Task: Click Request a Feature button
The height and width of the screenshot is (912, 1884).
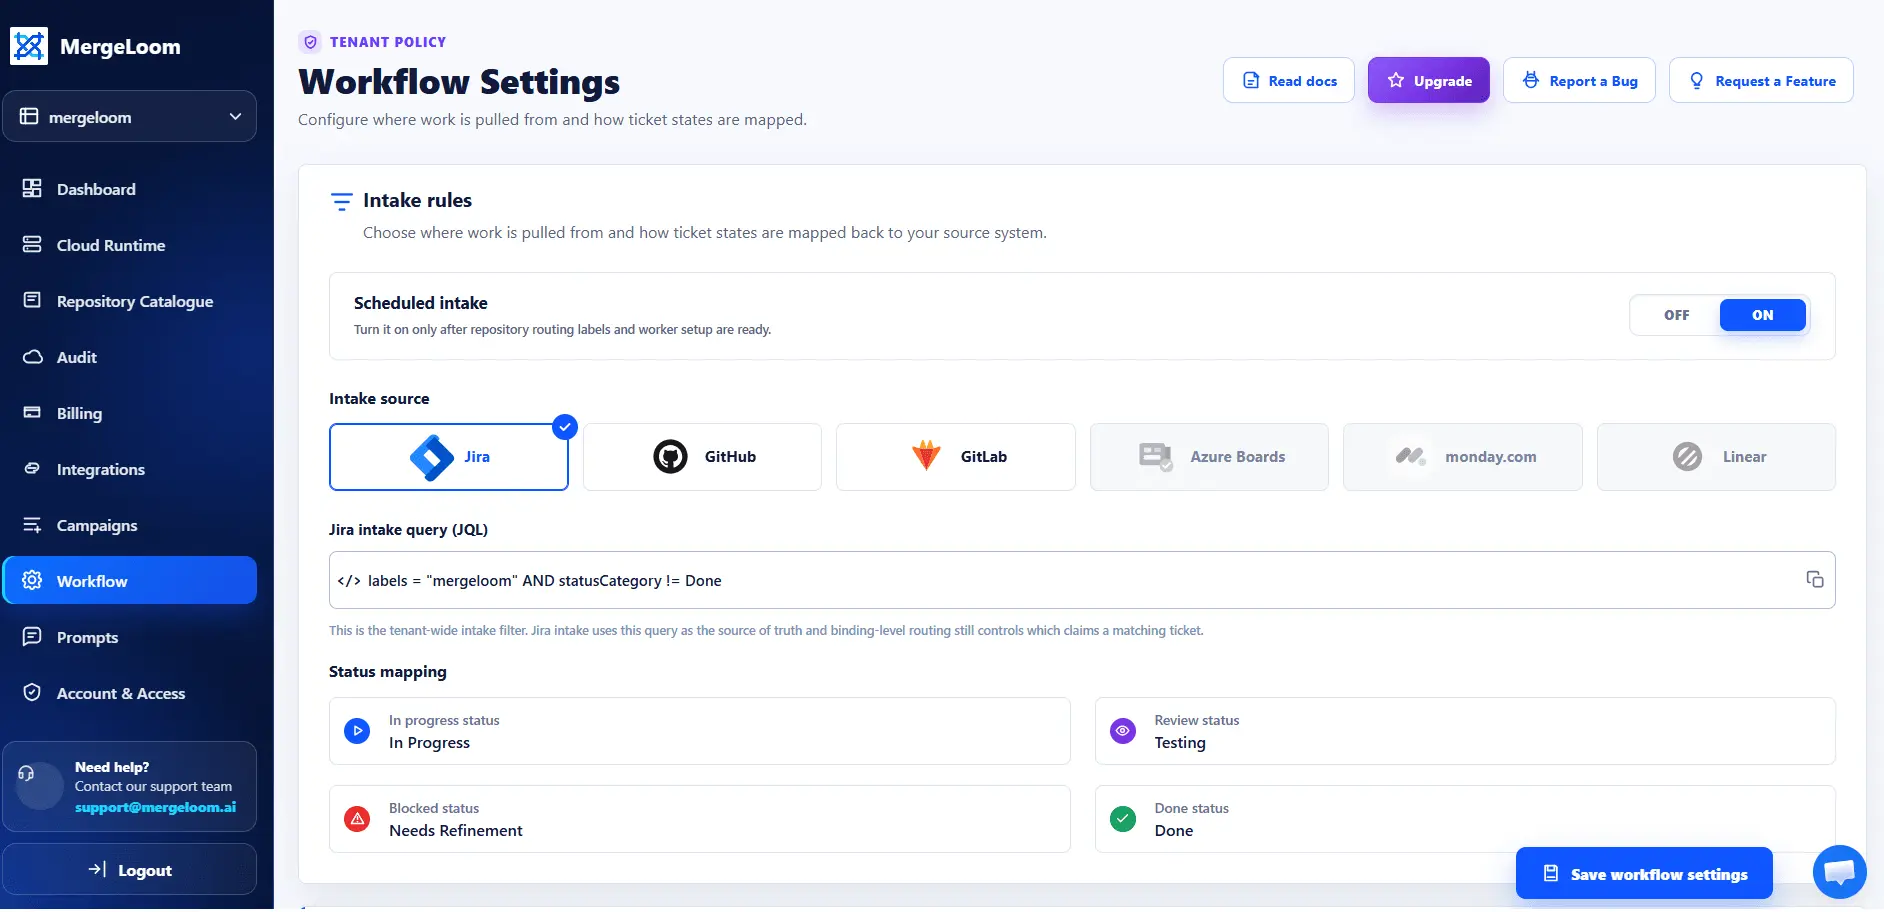Action: pyautogui.click(x=1761, y=81)
